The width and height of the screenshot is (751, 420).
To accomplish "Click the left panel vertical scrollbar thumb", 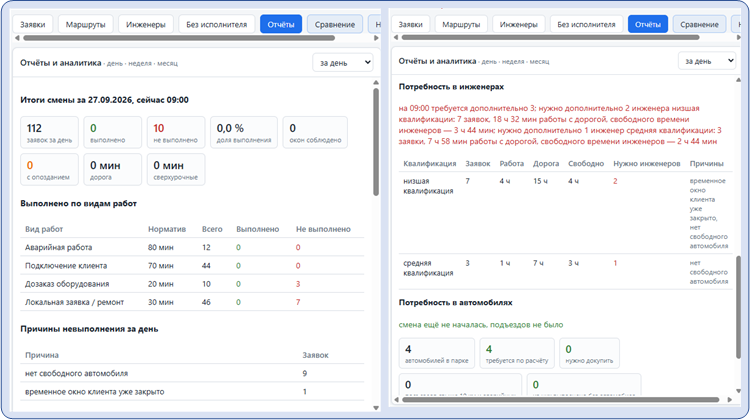I will click(x=376, y=142).
